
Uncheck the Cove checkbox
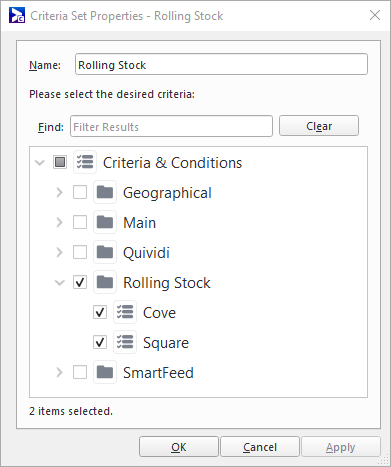(100, 312)
